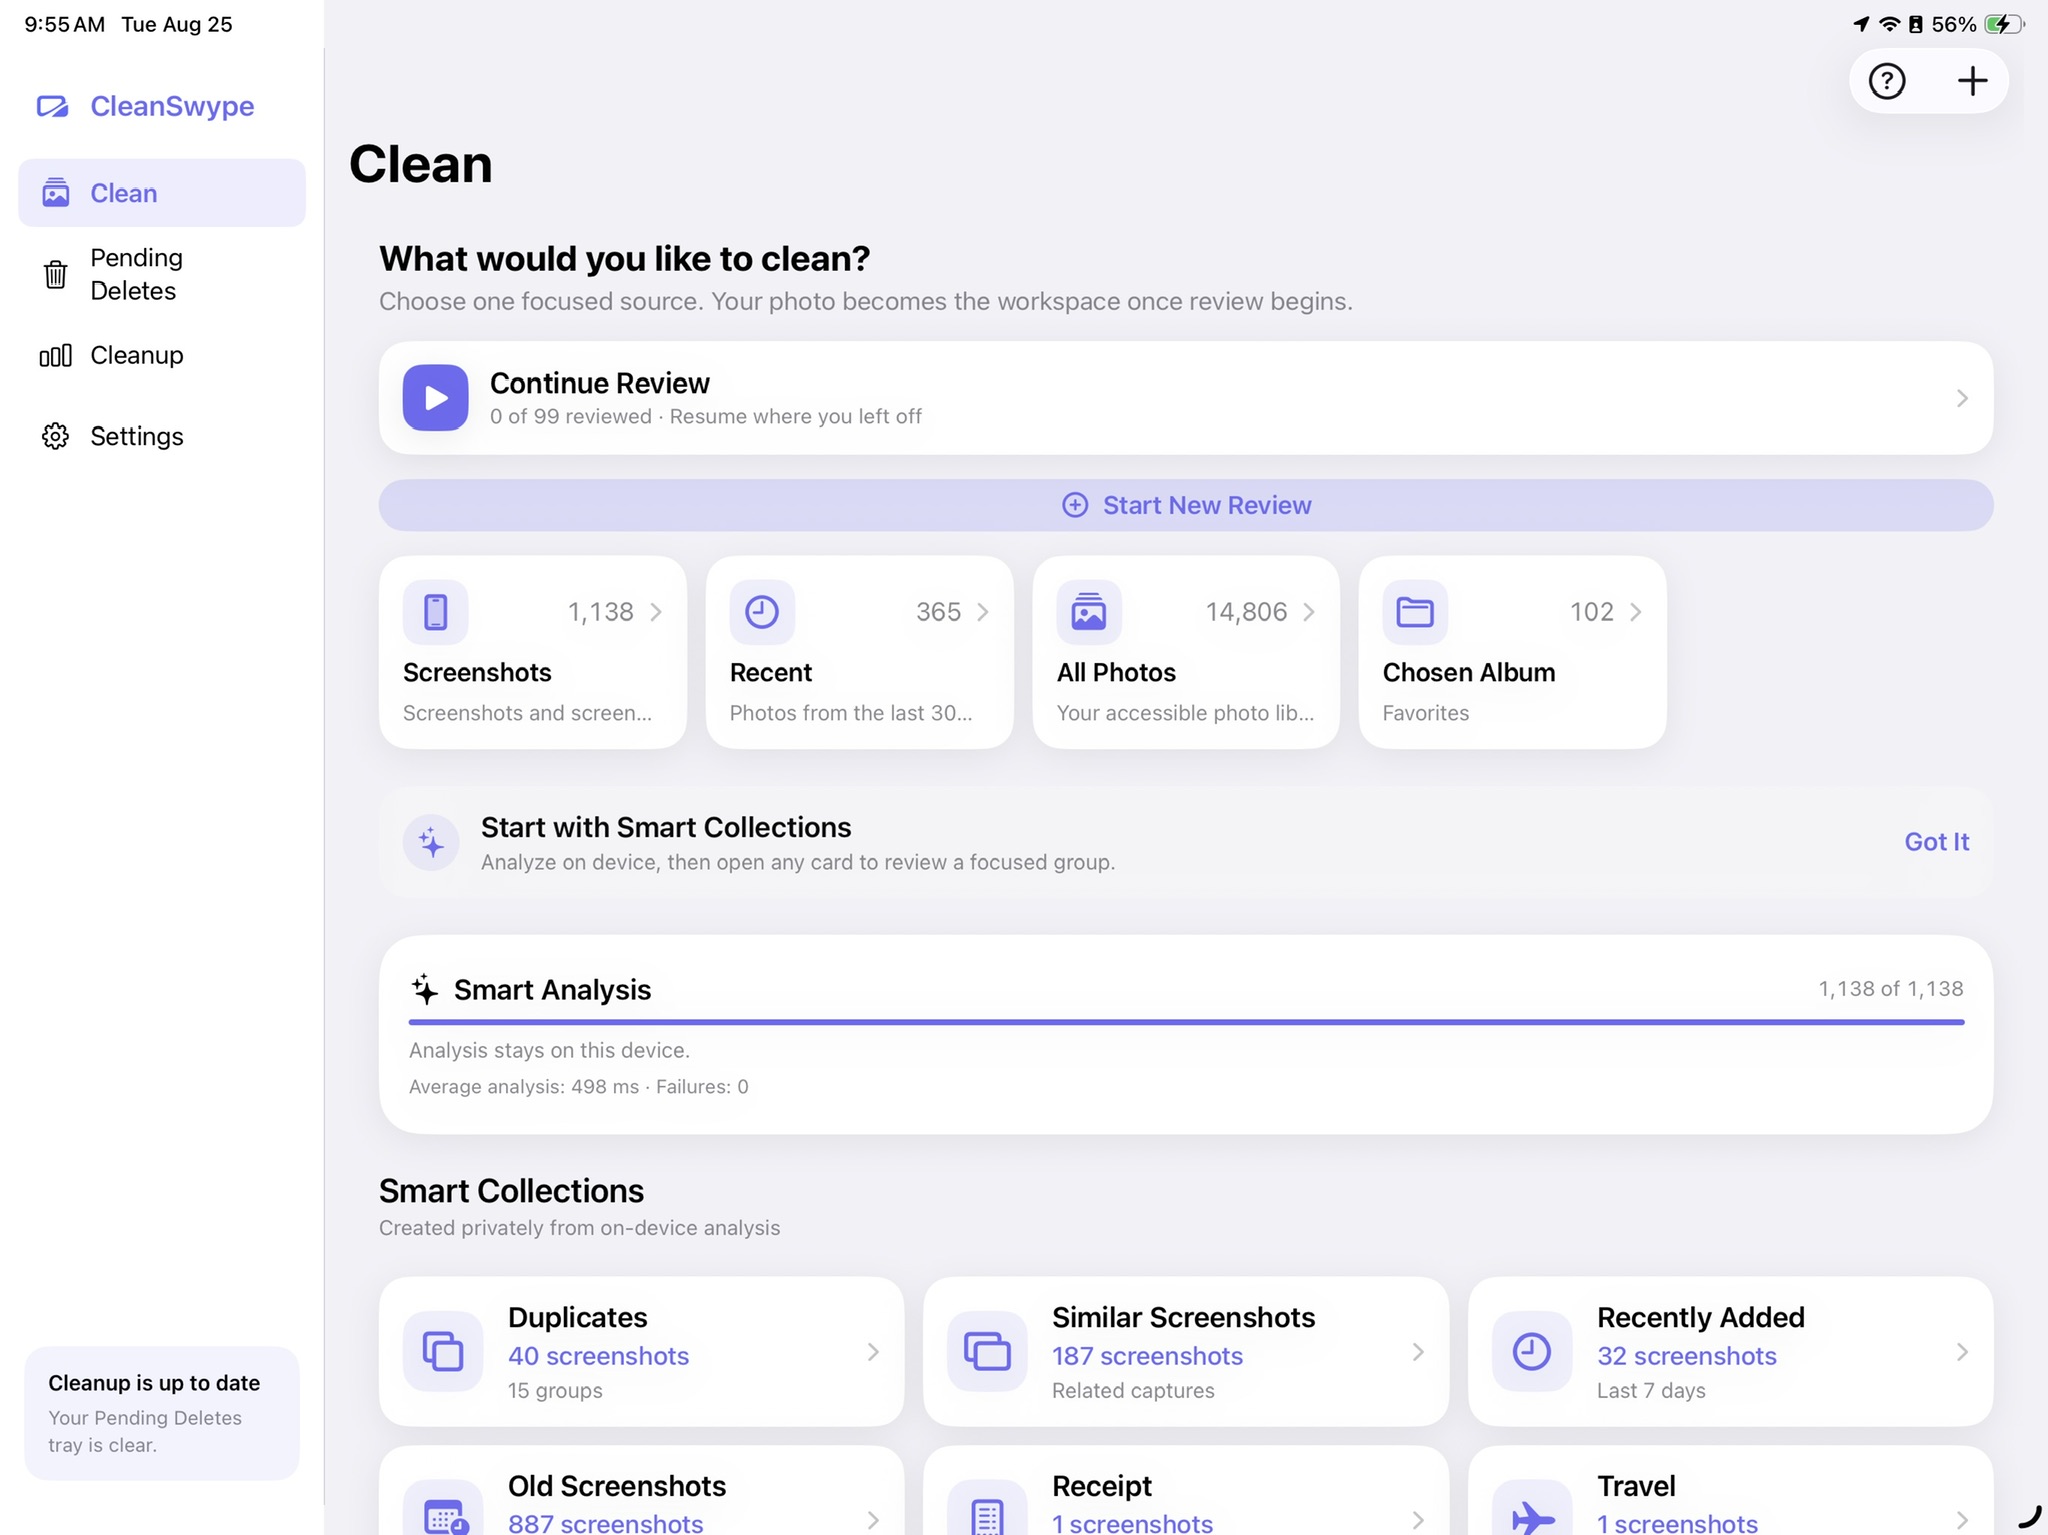
Task: Expand All Photos chevron next to 14,806
Action: pyautogui.click(x=1309, y=612)
